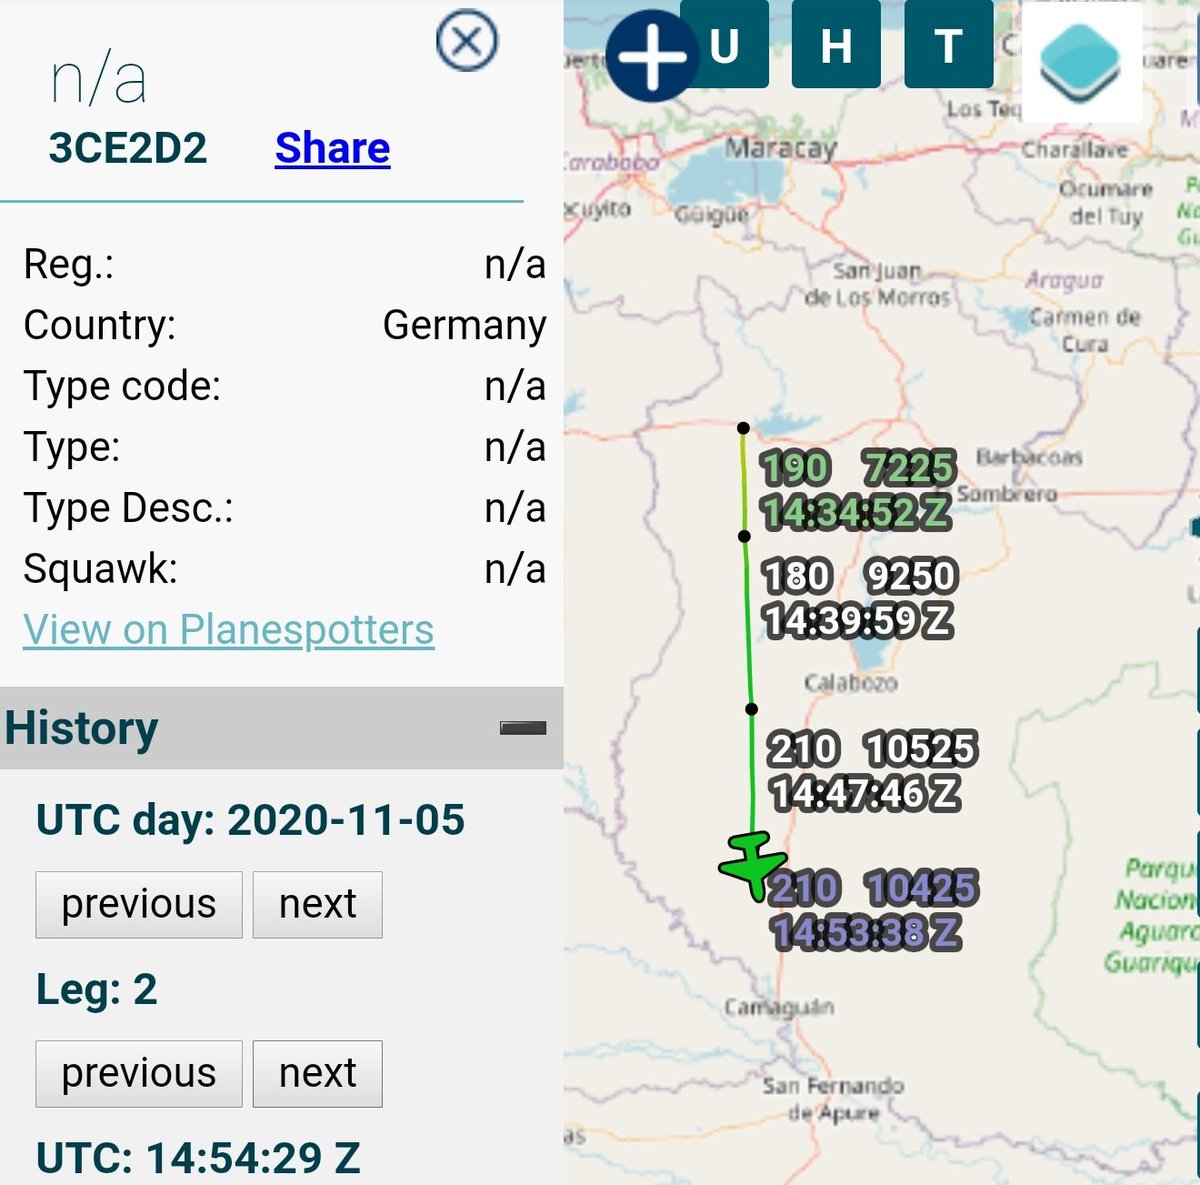Click the Charallave map label
Screen dimensions: 1200x1185
(x=1074, y=150)
